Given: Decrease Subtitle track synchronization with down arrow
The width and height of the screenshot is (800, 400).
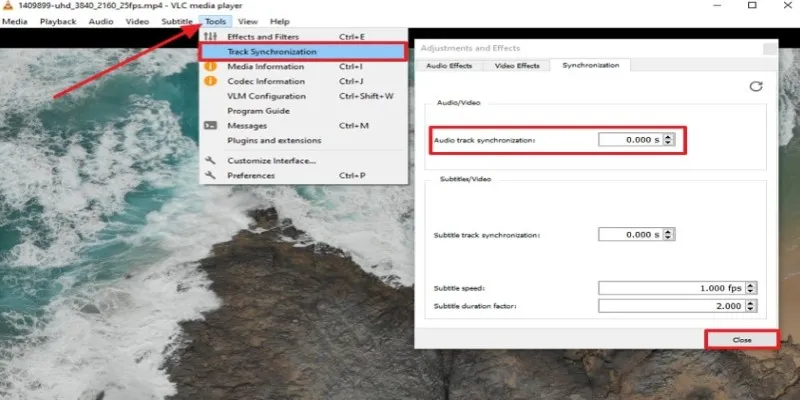Looking at the screenshot, I should 669,238.
